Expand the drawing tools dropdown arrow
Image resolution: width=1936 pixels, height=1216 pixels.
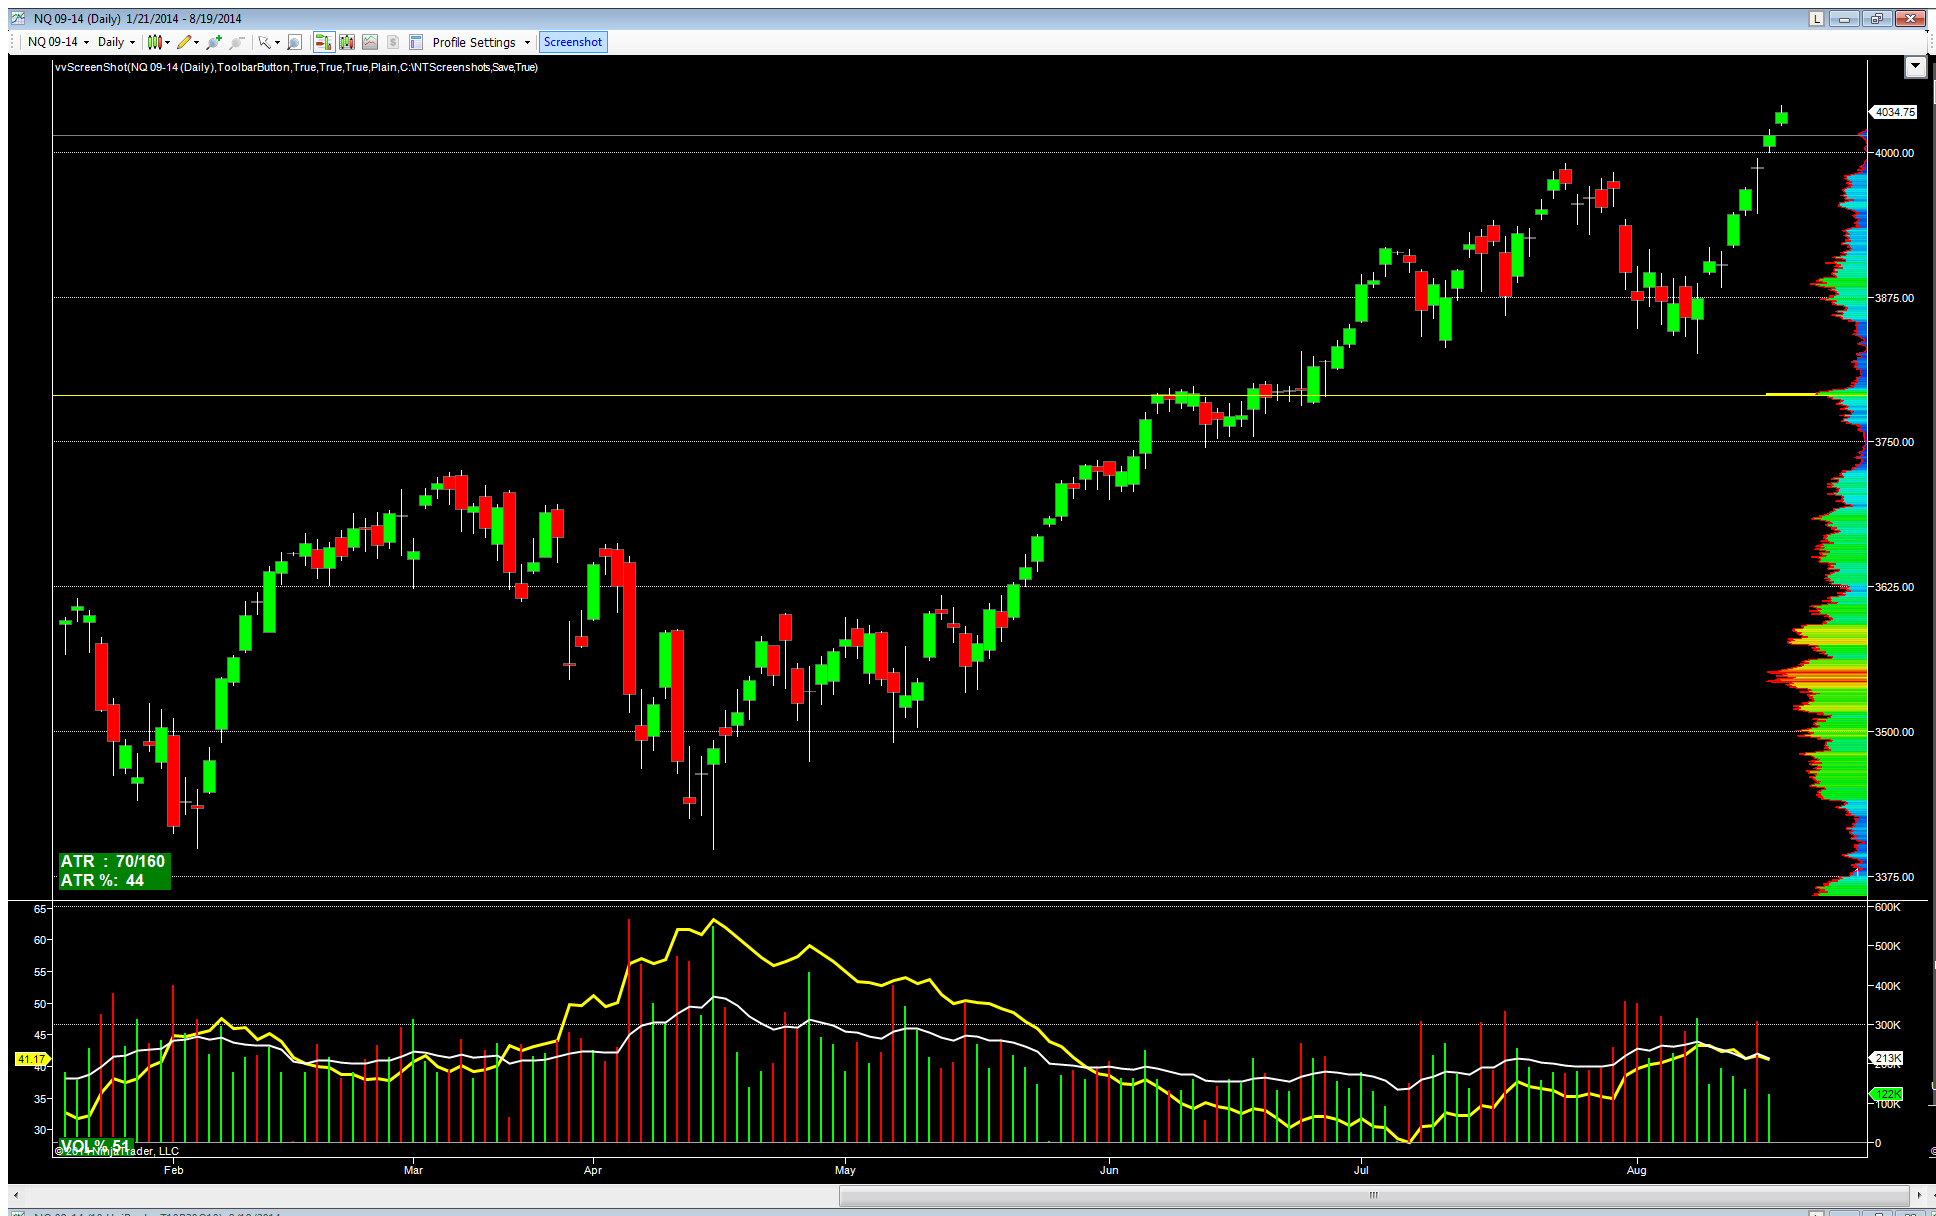coord(196,42)
